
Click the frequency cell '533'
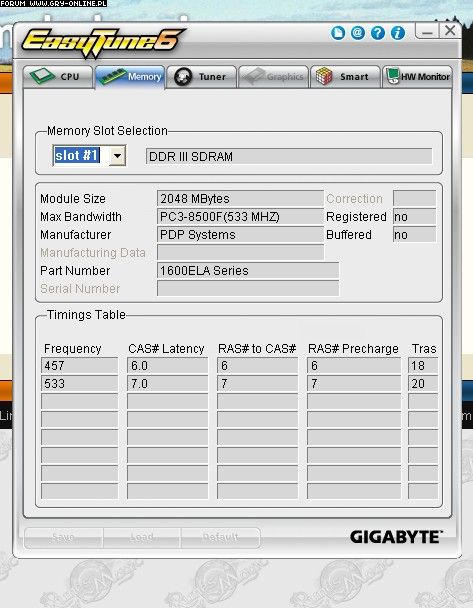(79, 383)
